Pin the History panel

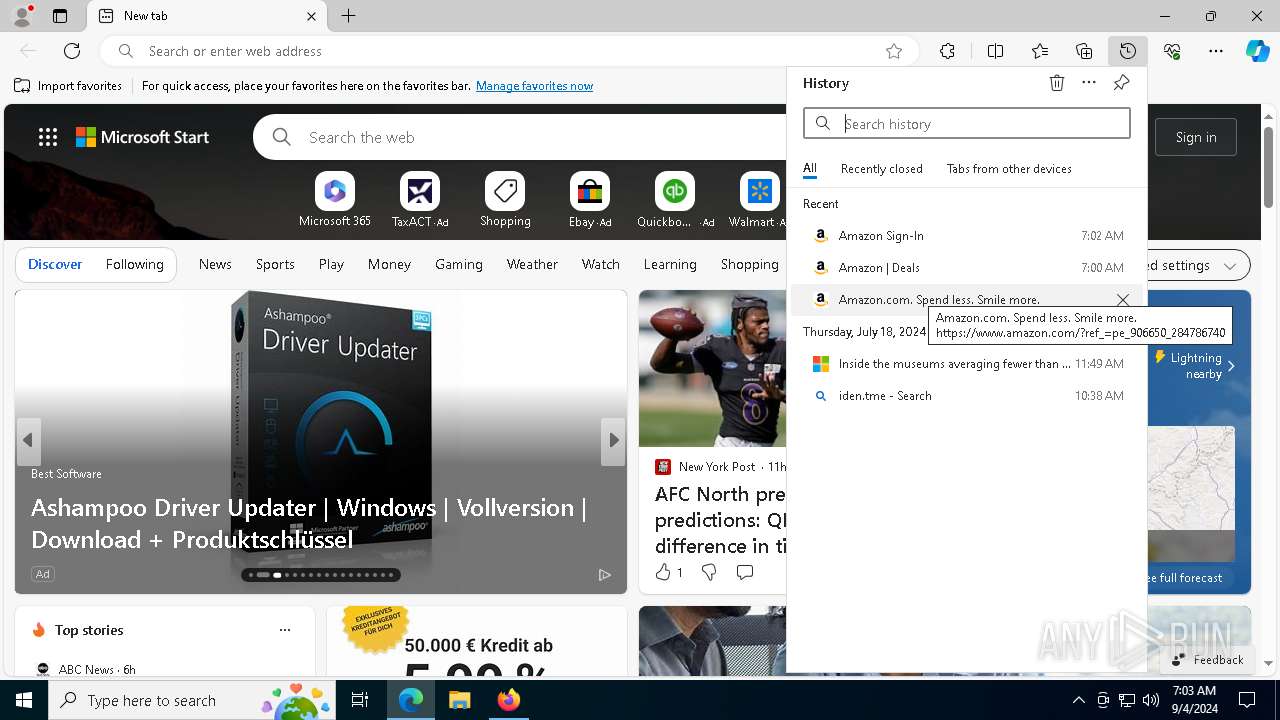click(x=1121, y=83)
